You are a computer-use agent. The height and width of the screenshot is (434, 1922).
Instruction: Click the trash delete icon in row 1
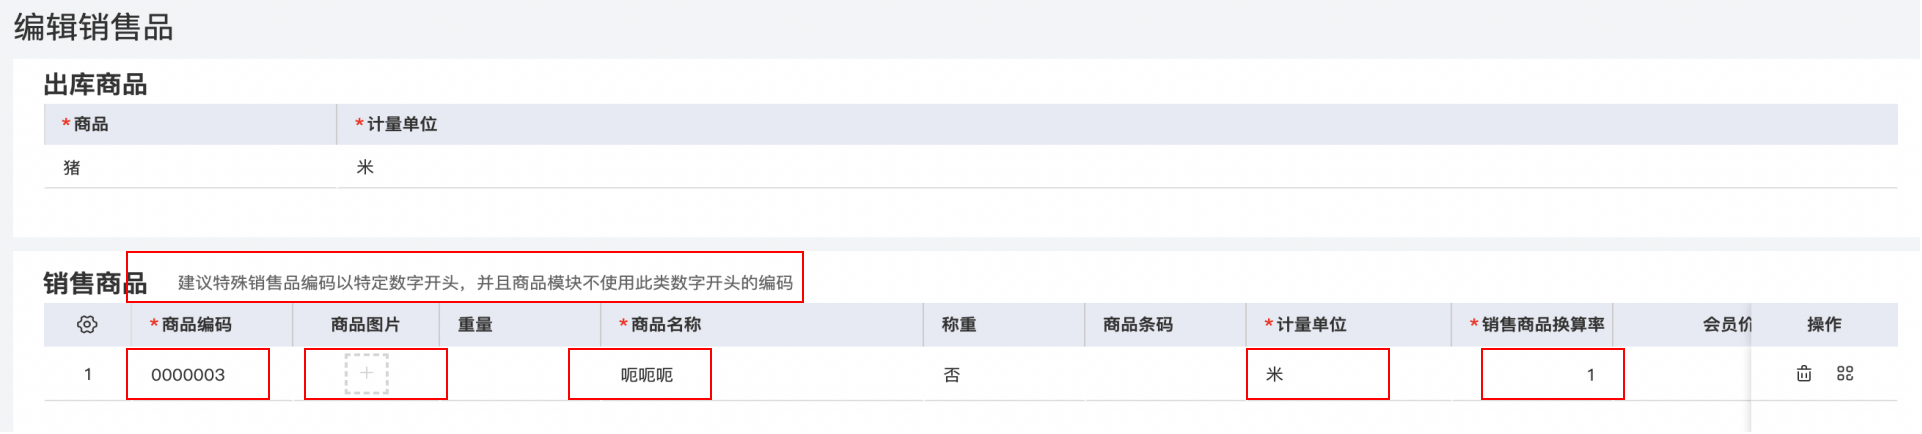pos(1804,374)
